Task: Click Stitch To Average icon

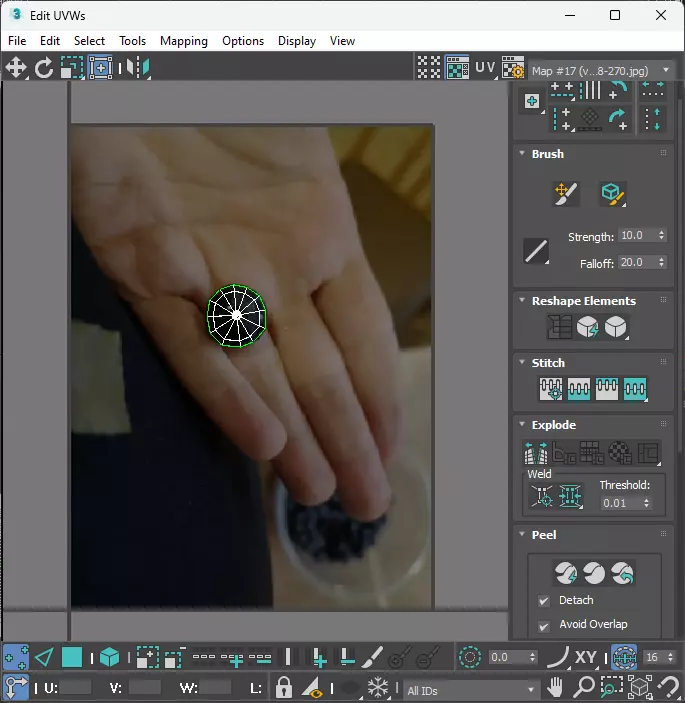Action: [x=579, y=389]
